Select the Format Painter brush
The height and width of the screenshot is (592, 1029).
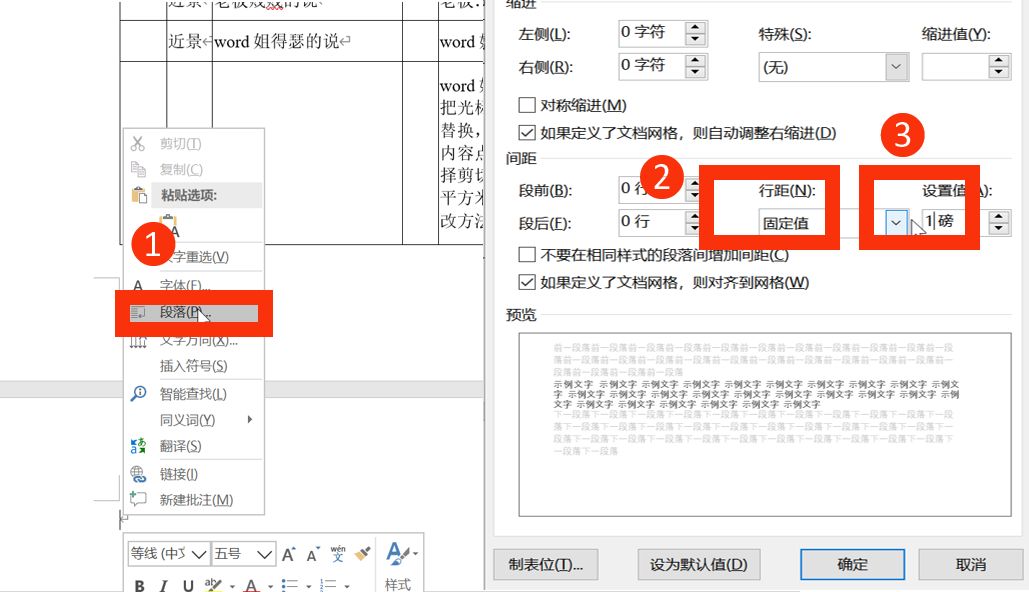tap(363, 554)
